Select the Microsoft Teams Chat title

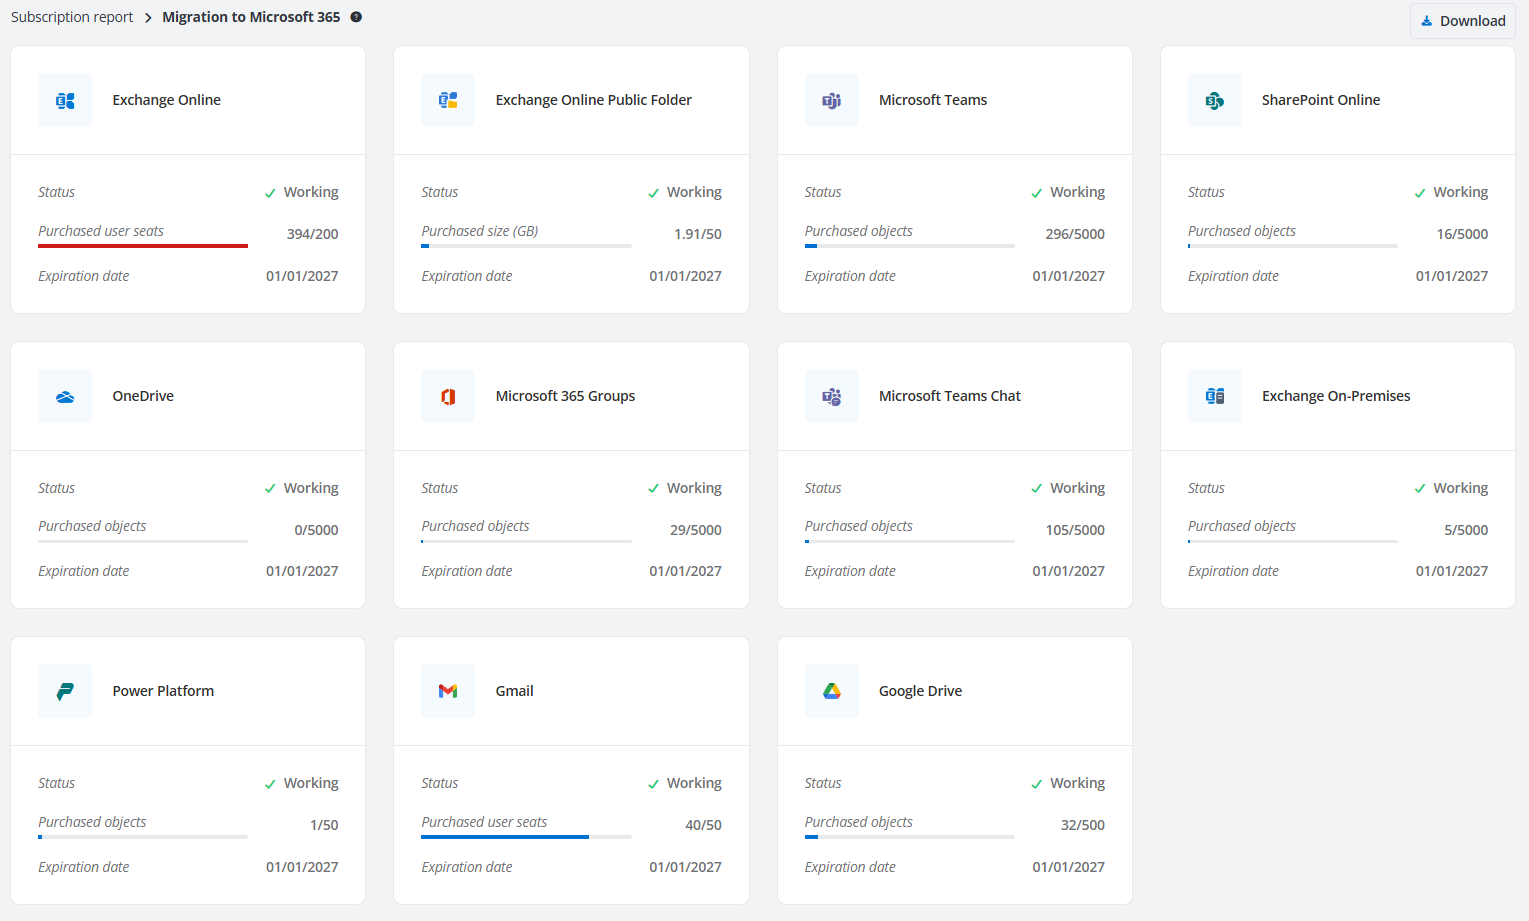(950, 396)
